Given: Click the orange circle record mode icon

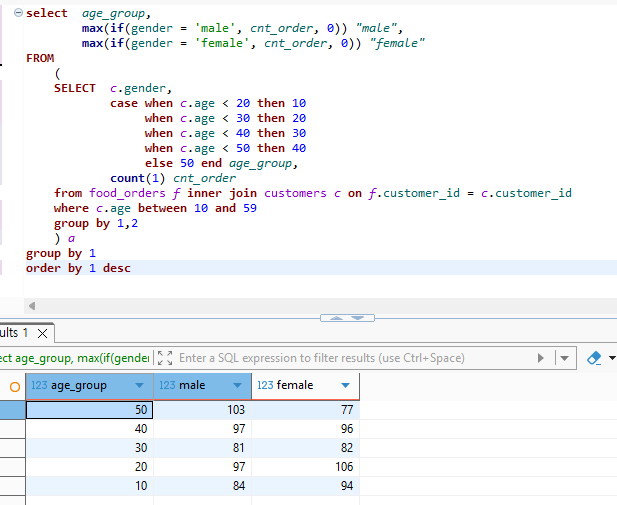Looking at the screenshot, I should (15, 387).
